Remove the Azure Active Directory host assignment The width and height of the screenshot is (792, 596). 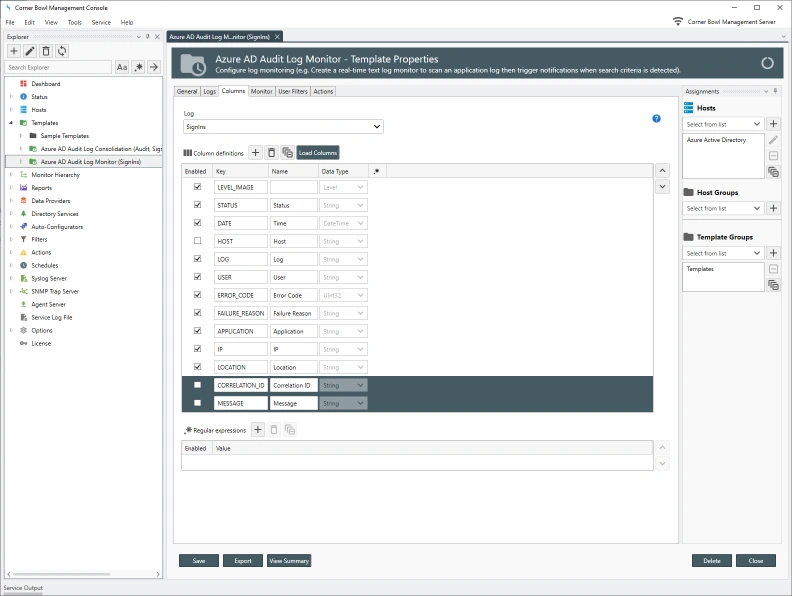773,156
